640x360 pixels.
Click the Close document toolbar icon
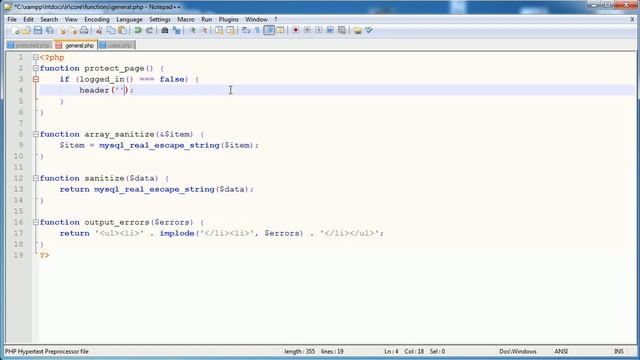[x=62, y=31]
